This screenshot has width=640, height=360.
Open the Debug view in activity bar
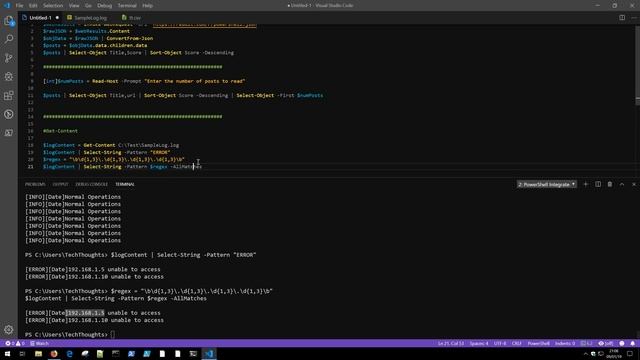9,77
